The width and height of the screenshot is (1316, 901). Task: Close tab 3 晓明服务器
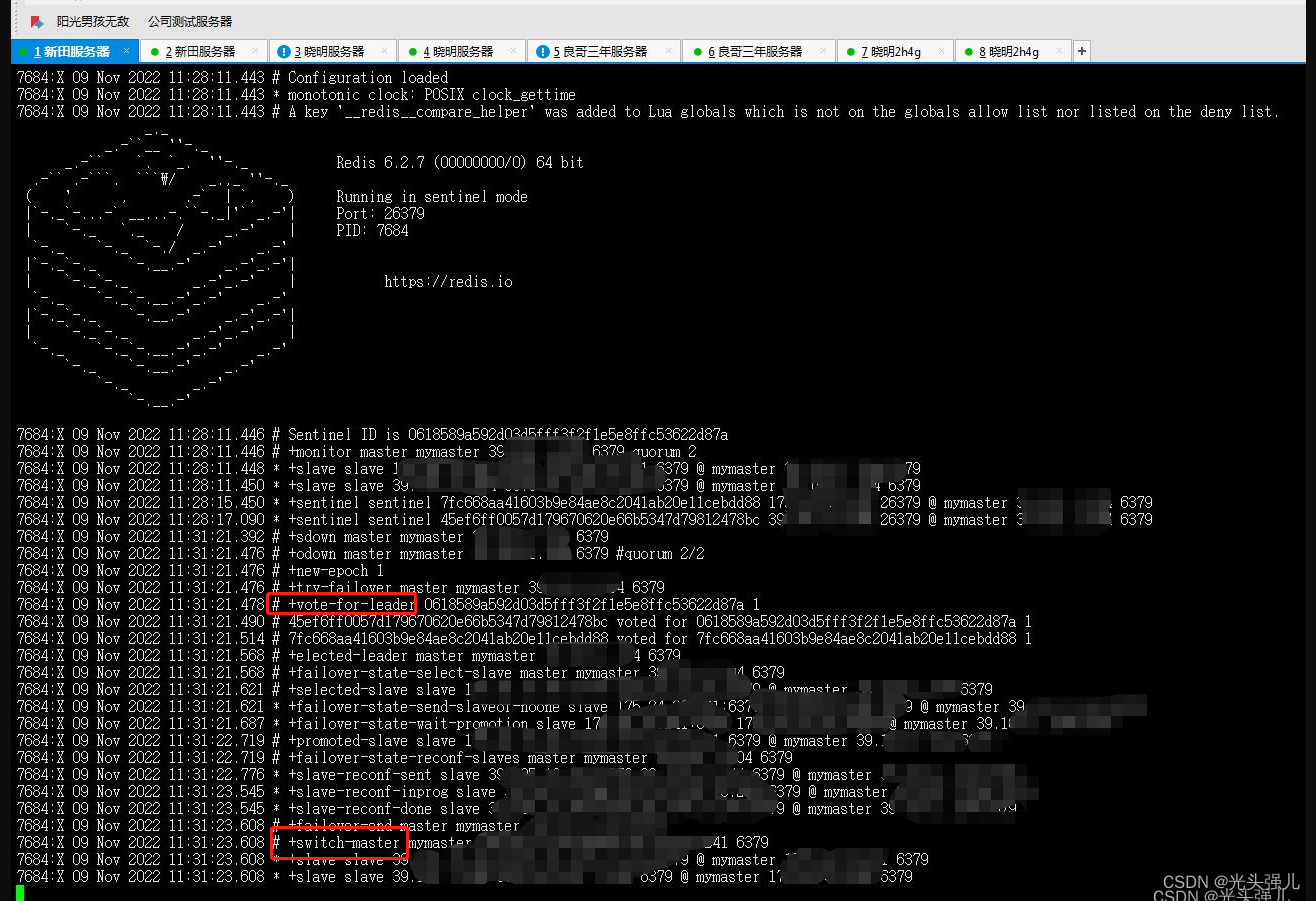click(x=385, y=50)
